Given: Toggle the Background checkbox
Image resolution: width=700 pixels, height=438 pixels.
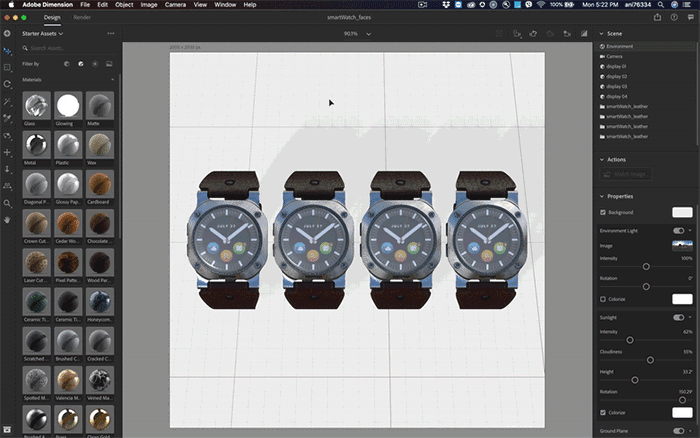Looking at the screenshot, I should tap(603, 213).
